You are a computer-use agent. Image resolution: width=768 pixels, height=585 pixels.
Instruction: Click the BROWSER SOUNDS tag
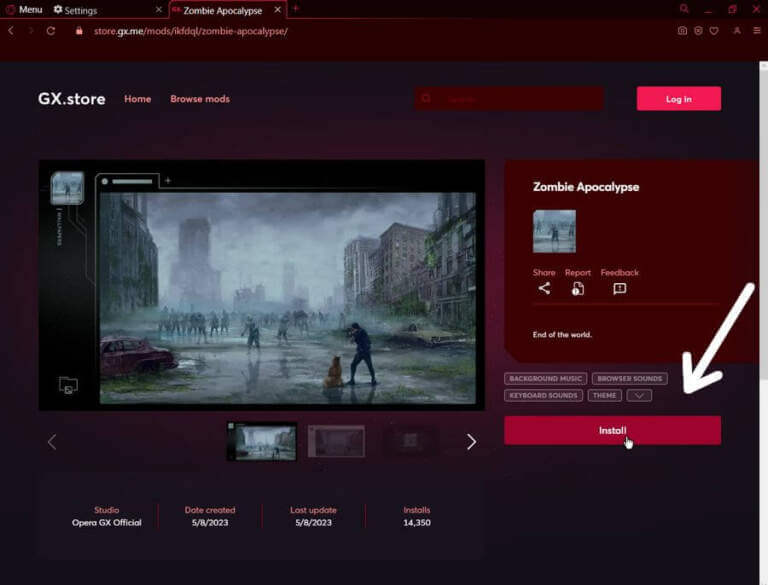pyautogui.click(x=629, y=379)
